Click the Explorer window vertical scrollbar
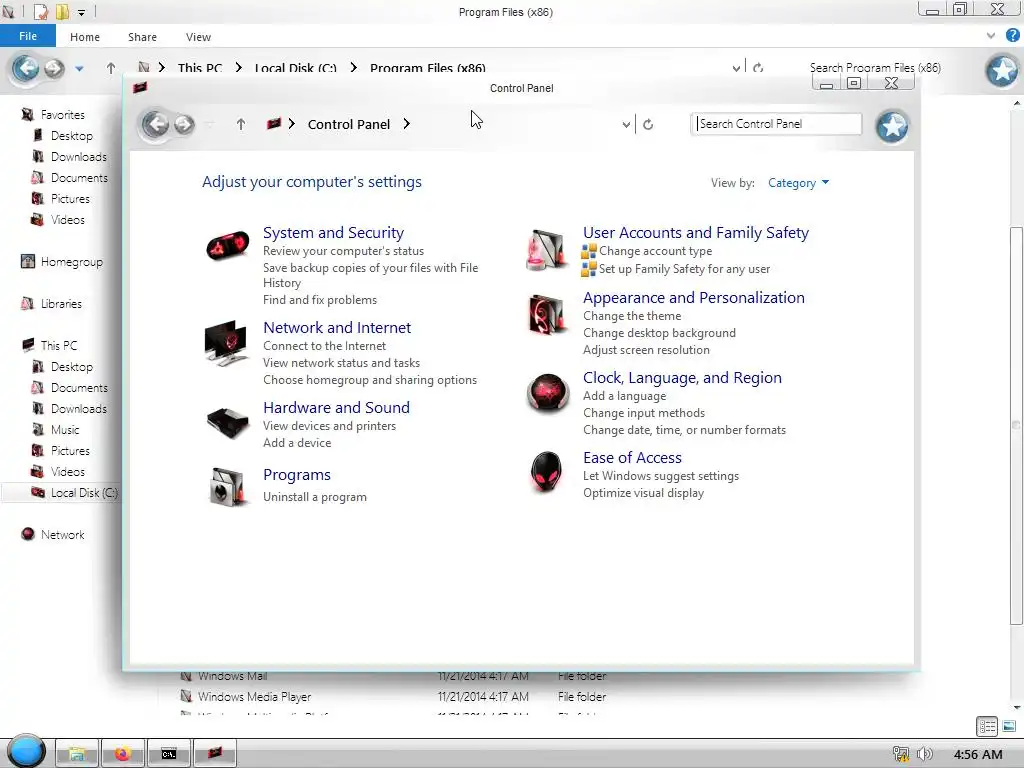Screen dimensions: 1024x768 coord(1016,426)
